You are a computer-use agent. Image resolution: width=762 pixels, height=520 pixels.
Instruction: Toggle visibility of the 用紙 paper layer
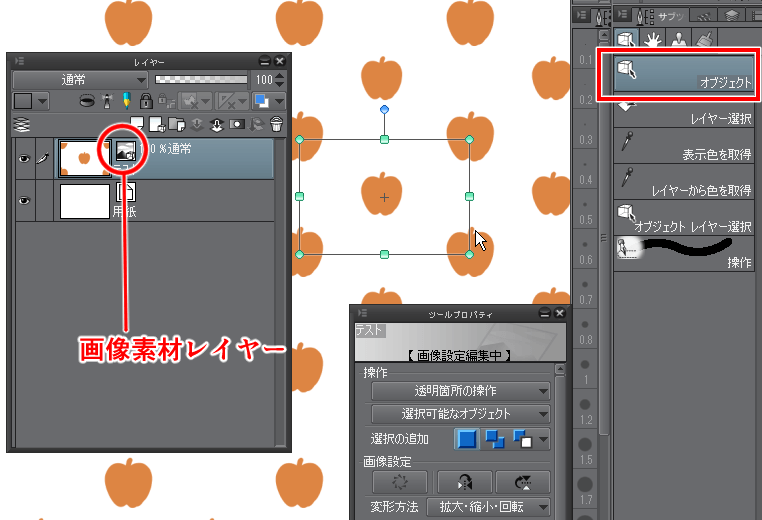click(24, 201)
